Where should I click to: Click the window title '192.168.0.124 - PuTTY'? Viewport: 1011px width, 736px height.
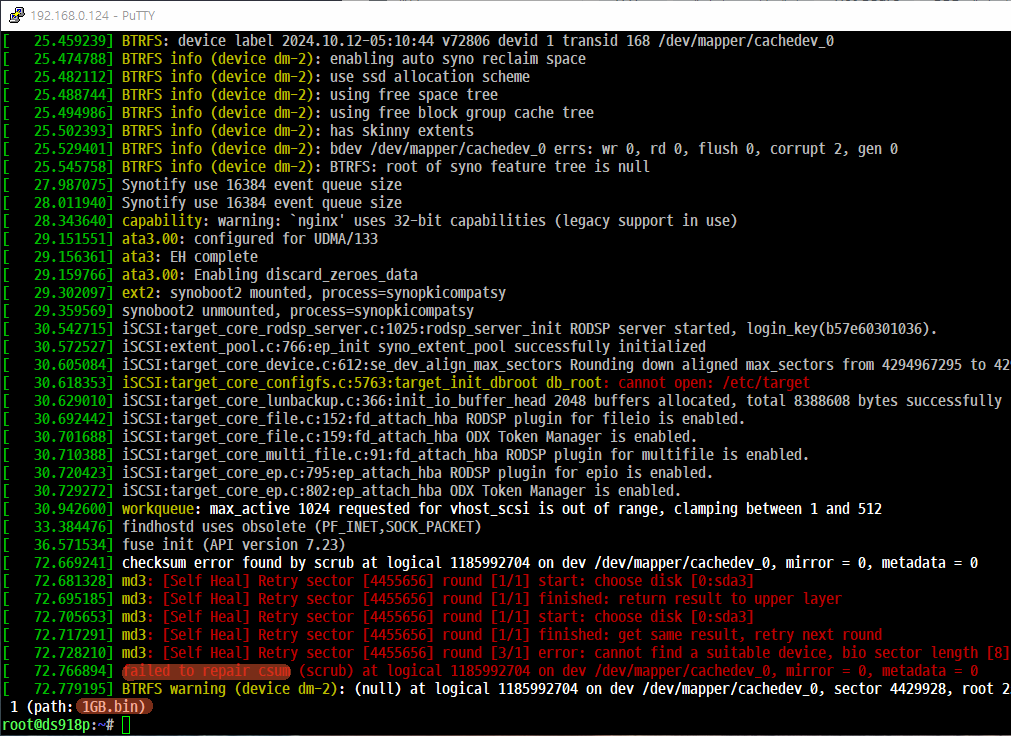(92, 16)
